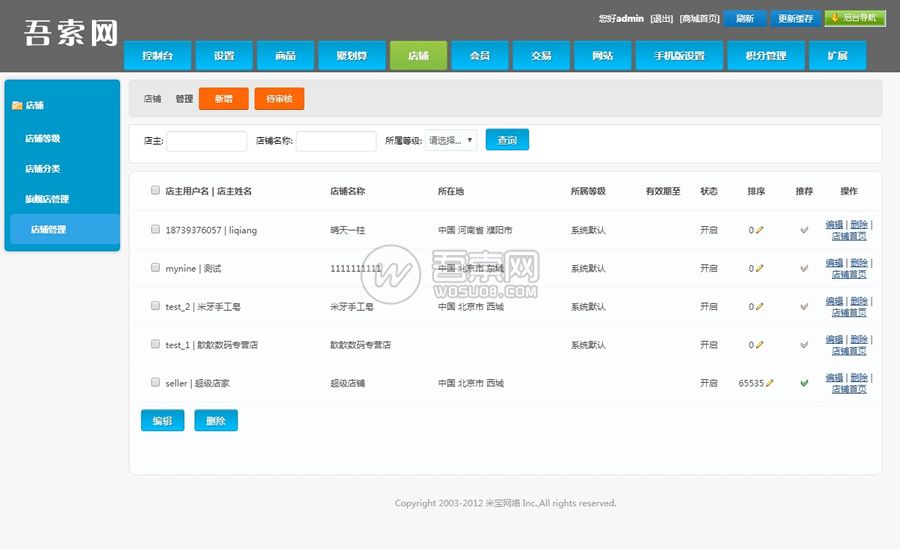Image resolution: width=900 pixels, height=549 pixels.
Task: Switch to the 会员 navigation tab
Action: (x=480, y=56)
